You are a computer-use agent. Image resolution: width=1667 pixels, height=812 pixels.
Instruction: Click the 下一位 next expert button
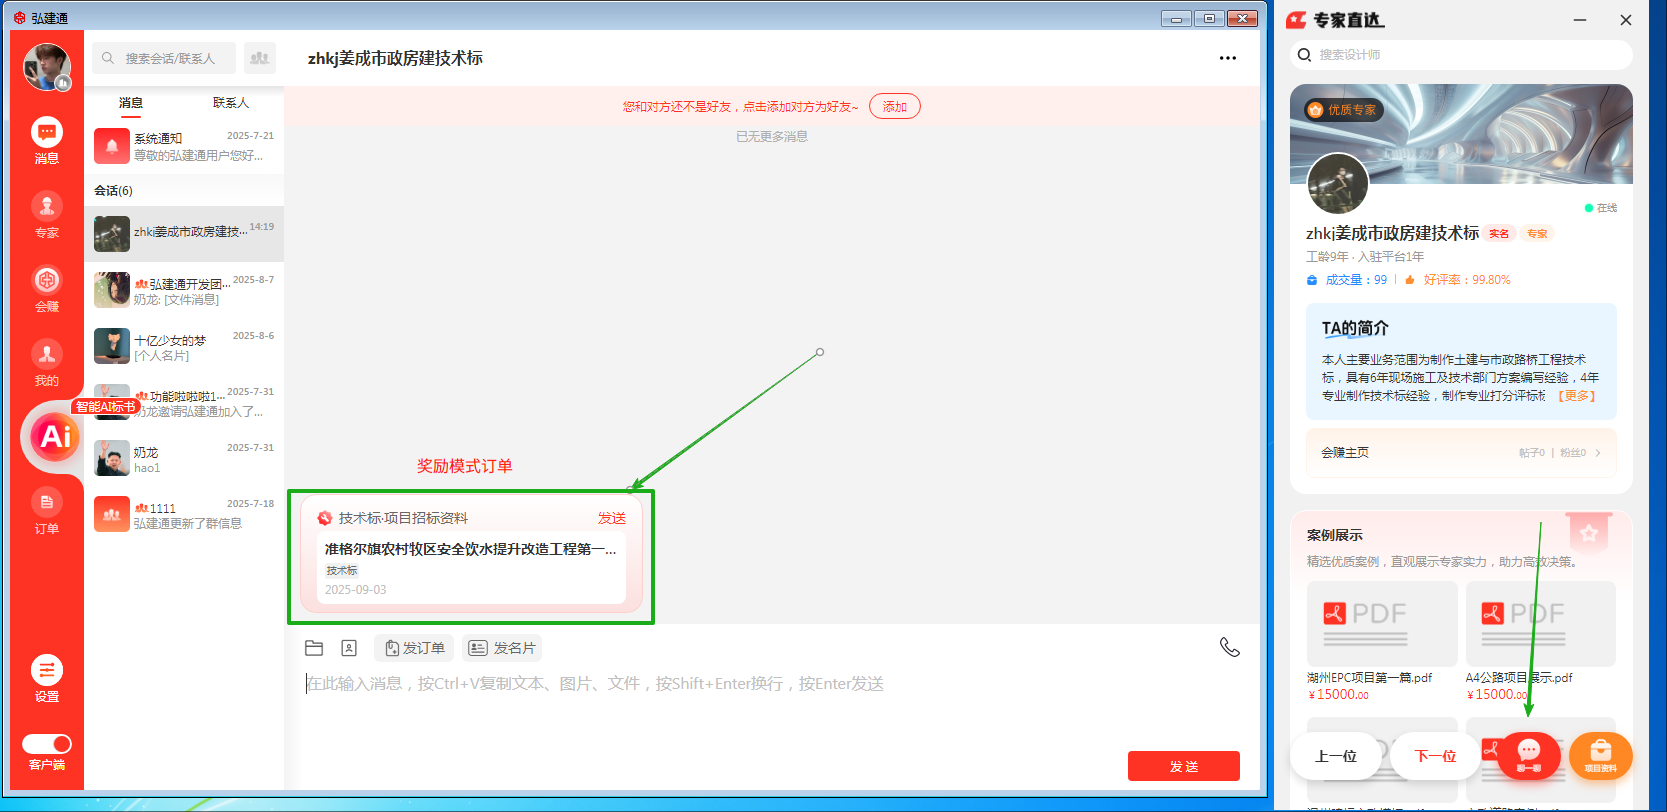1436,756
